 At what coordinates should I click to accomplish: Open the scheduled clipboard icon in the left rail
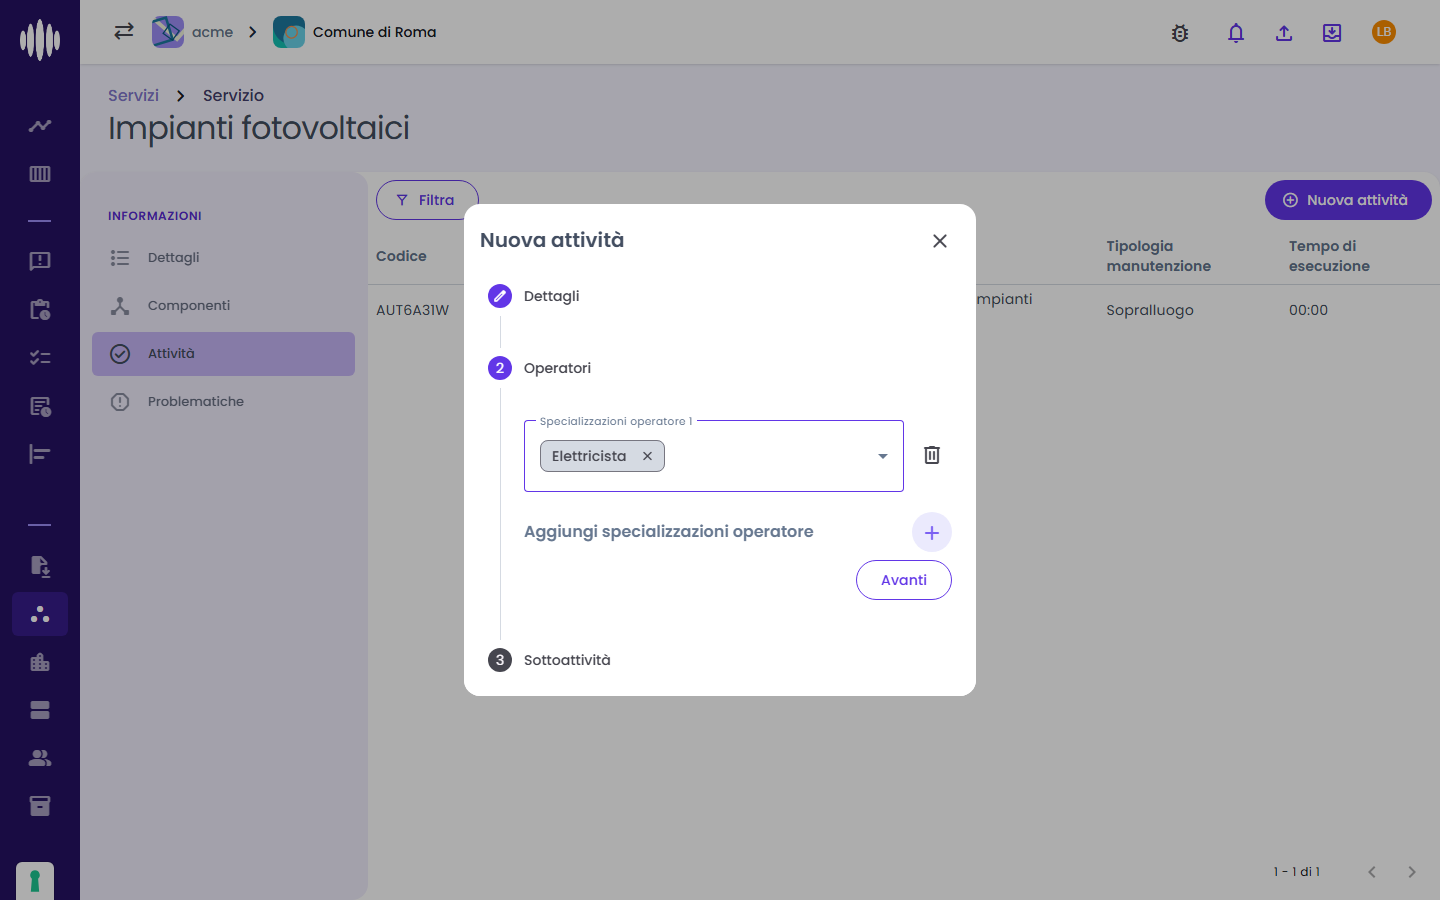tap(40, 309)
